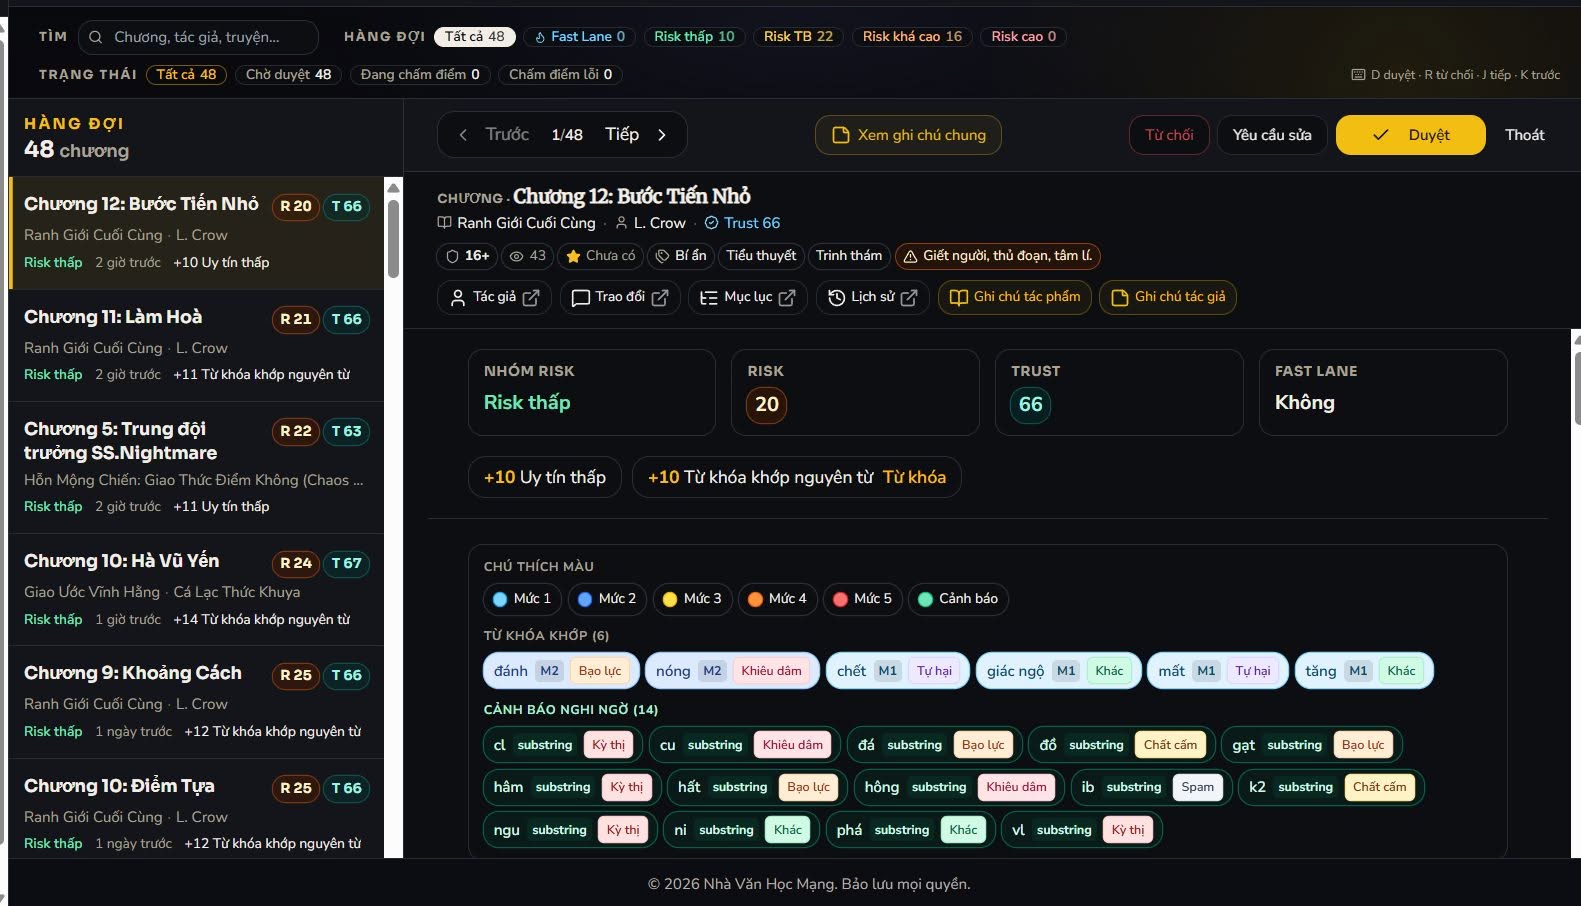Click the magnifier icon in the search box
The height and width of the screenshot is (906, 1581).
(x=96, y=37)
